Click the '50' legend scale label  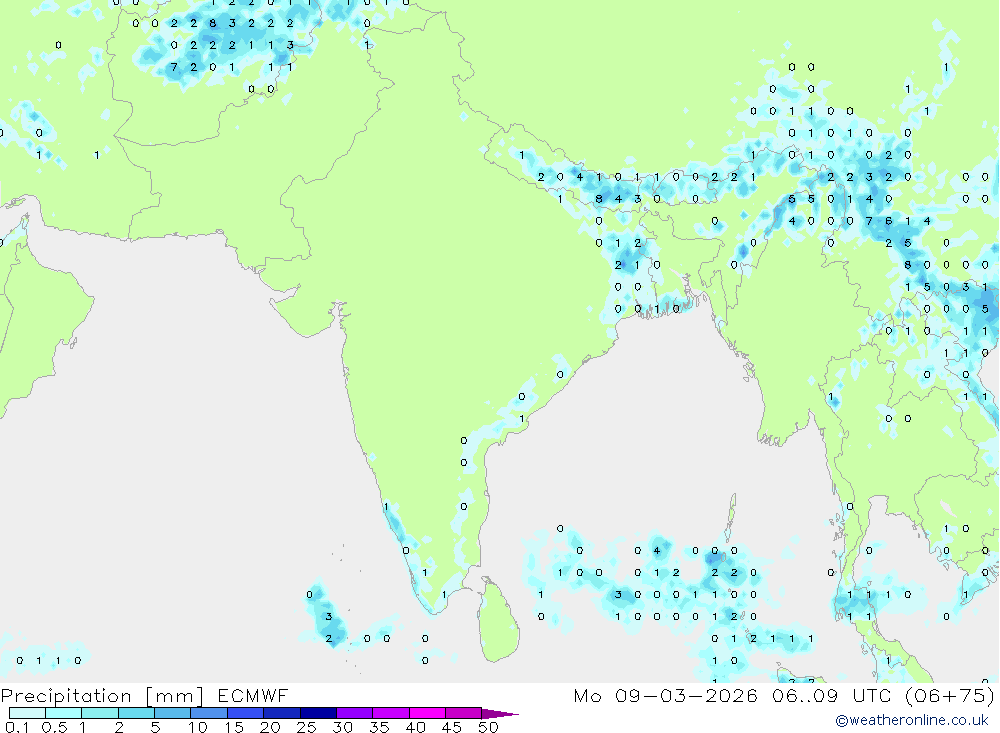(488, 727)
